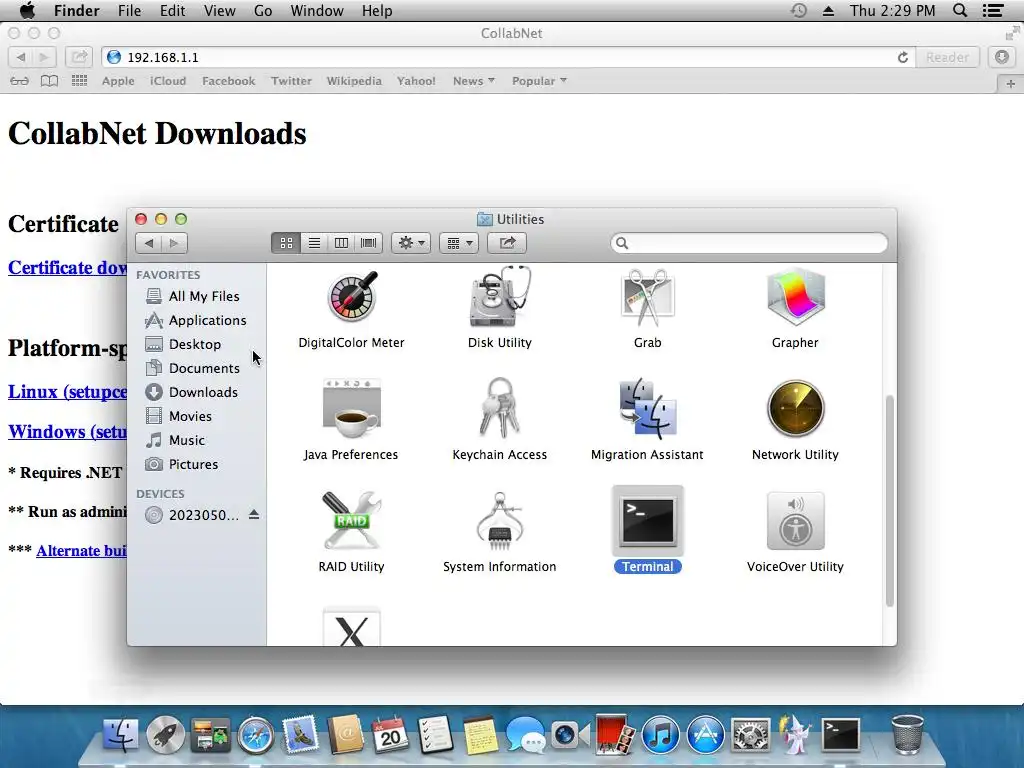
Task: Click Finder Share button in toolbar
Action: point(507,243)
